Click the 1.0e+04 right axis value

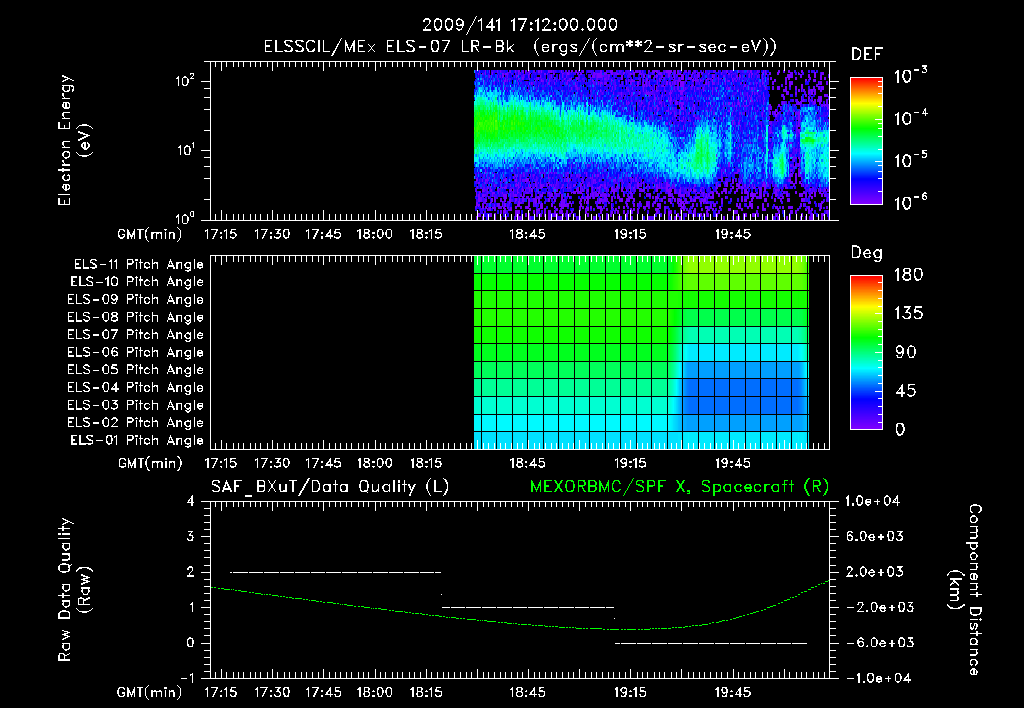point(872,501)
